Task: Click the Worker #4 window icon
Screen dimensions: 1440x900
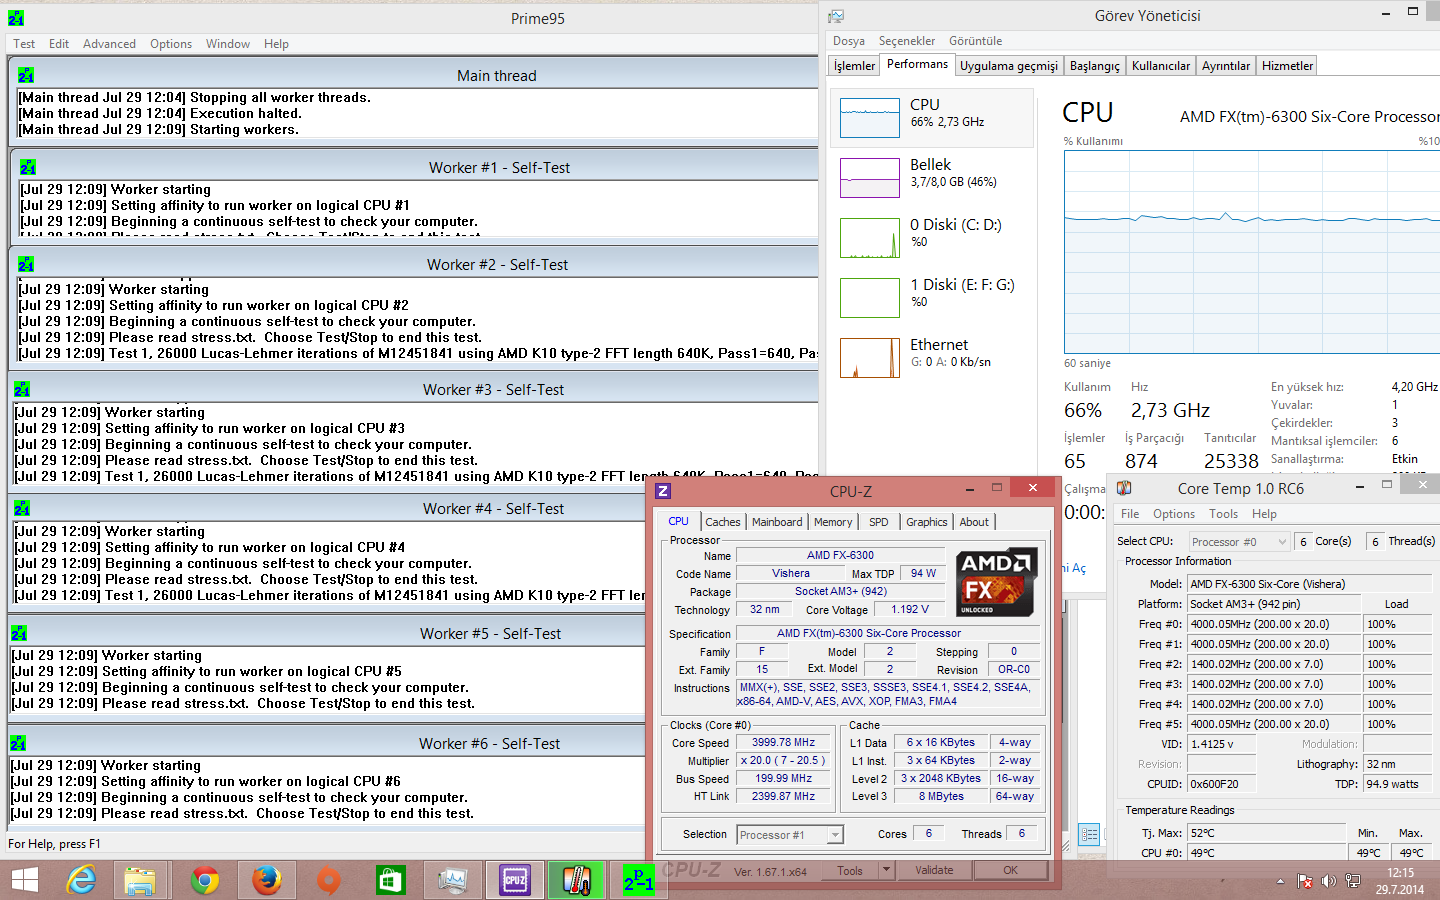Action: [x=22, y=508]
